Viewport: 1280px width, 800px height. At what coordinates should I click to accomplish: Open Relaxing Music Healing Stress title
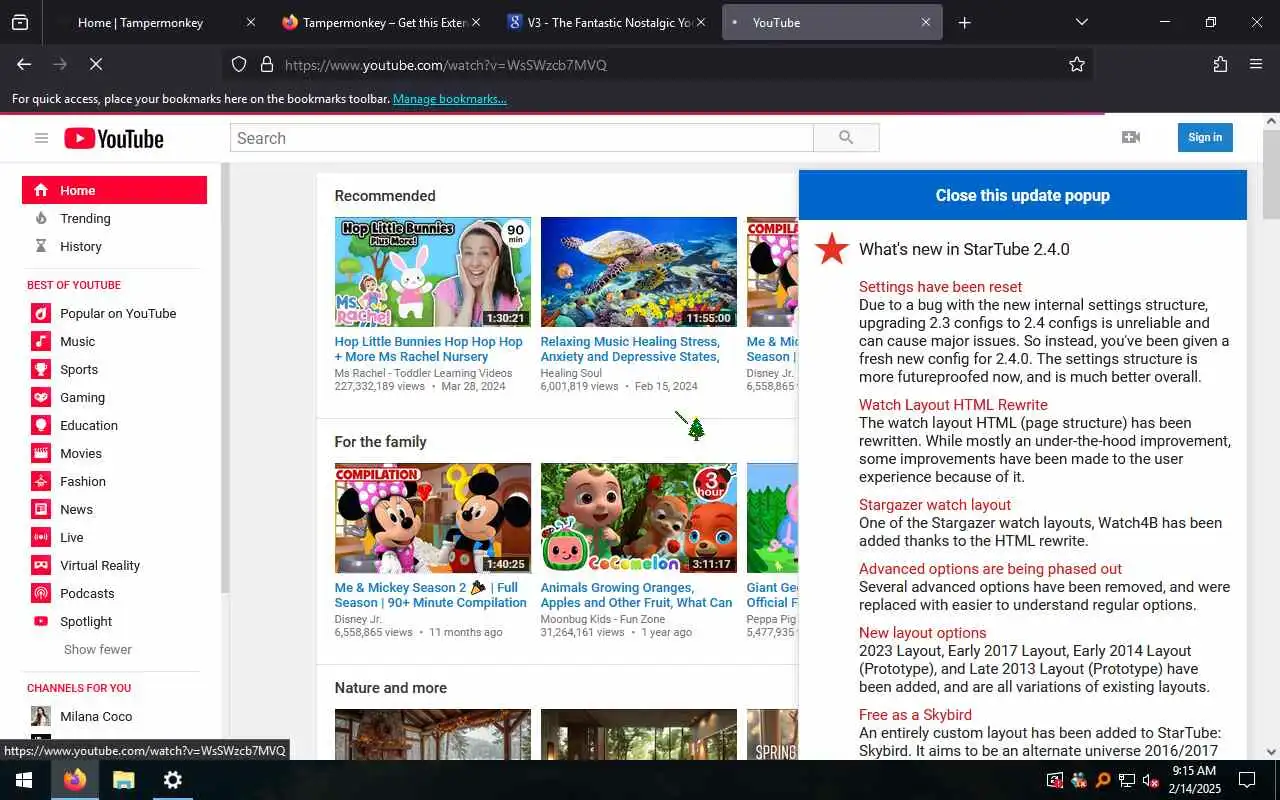pos(630,349)
